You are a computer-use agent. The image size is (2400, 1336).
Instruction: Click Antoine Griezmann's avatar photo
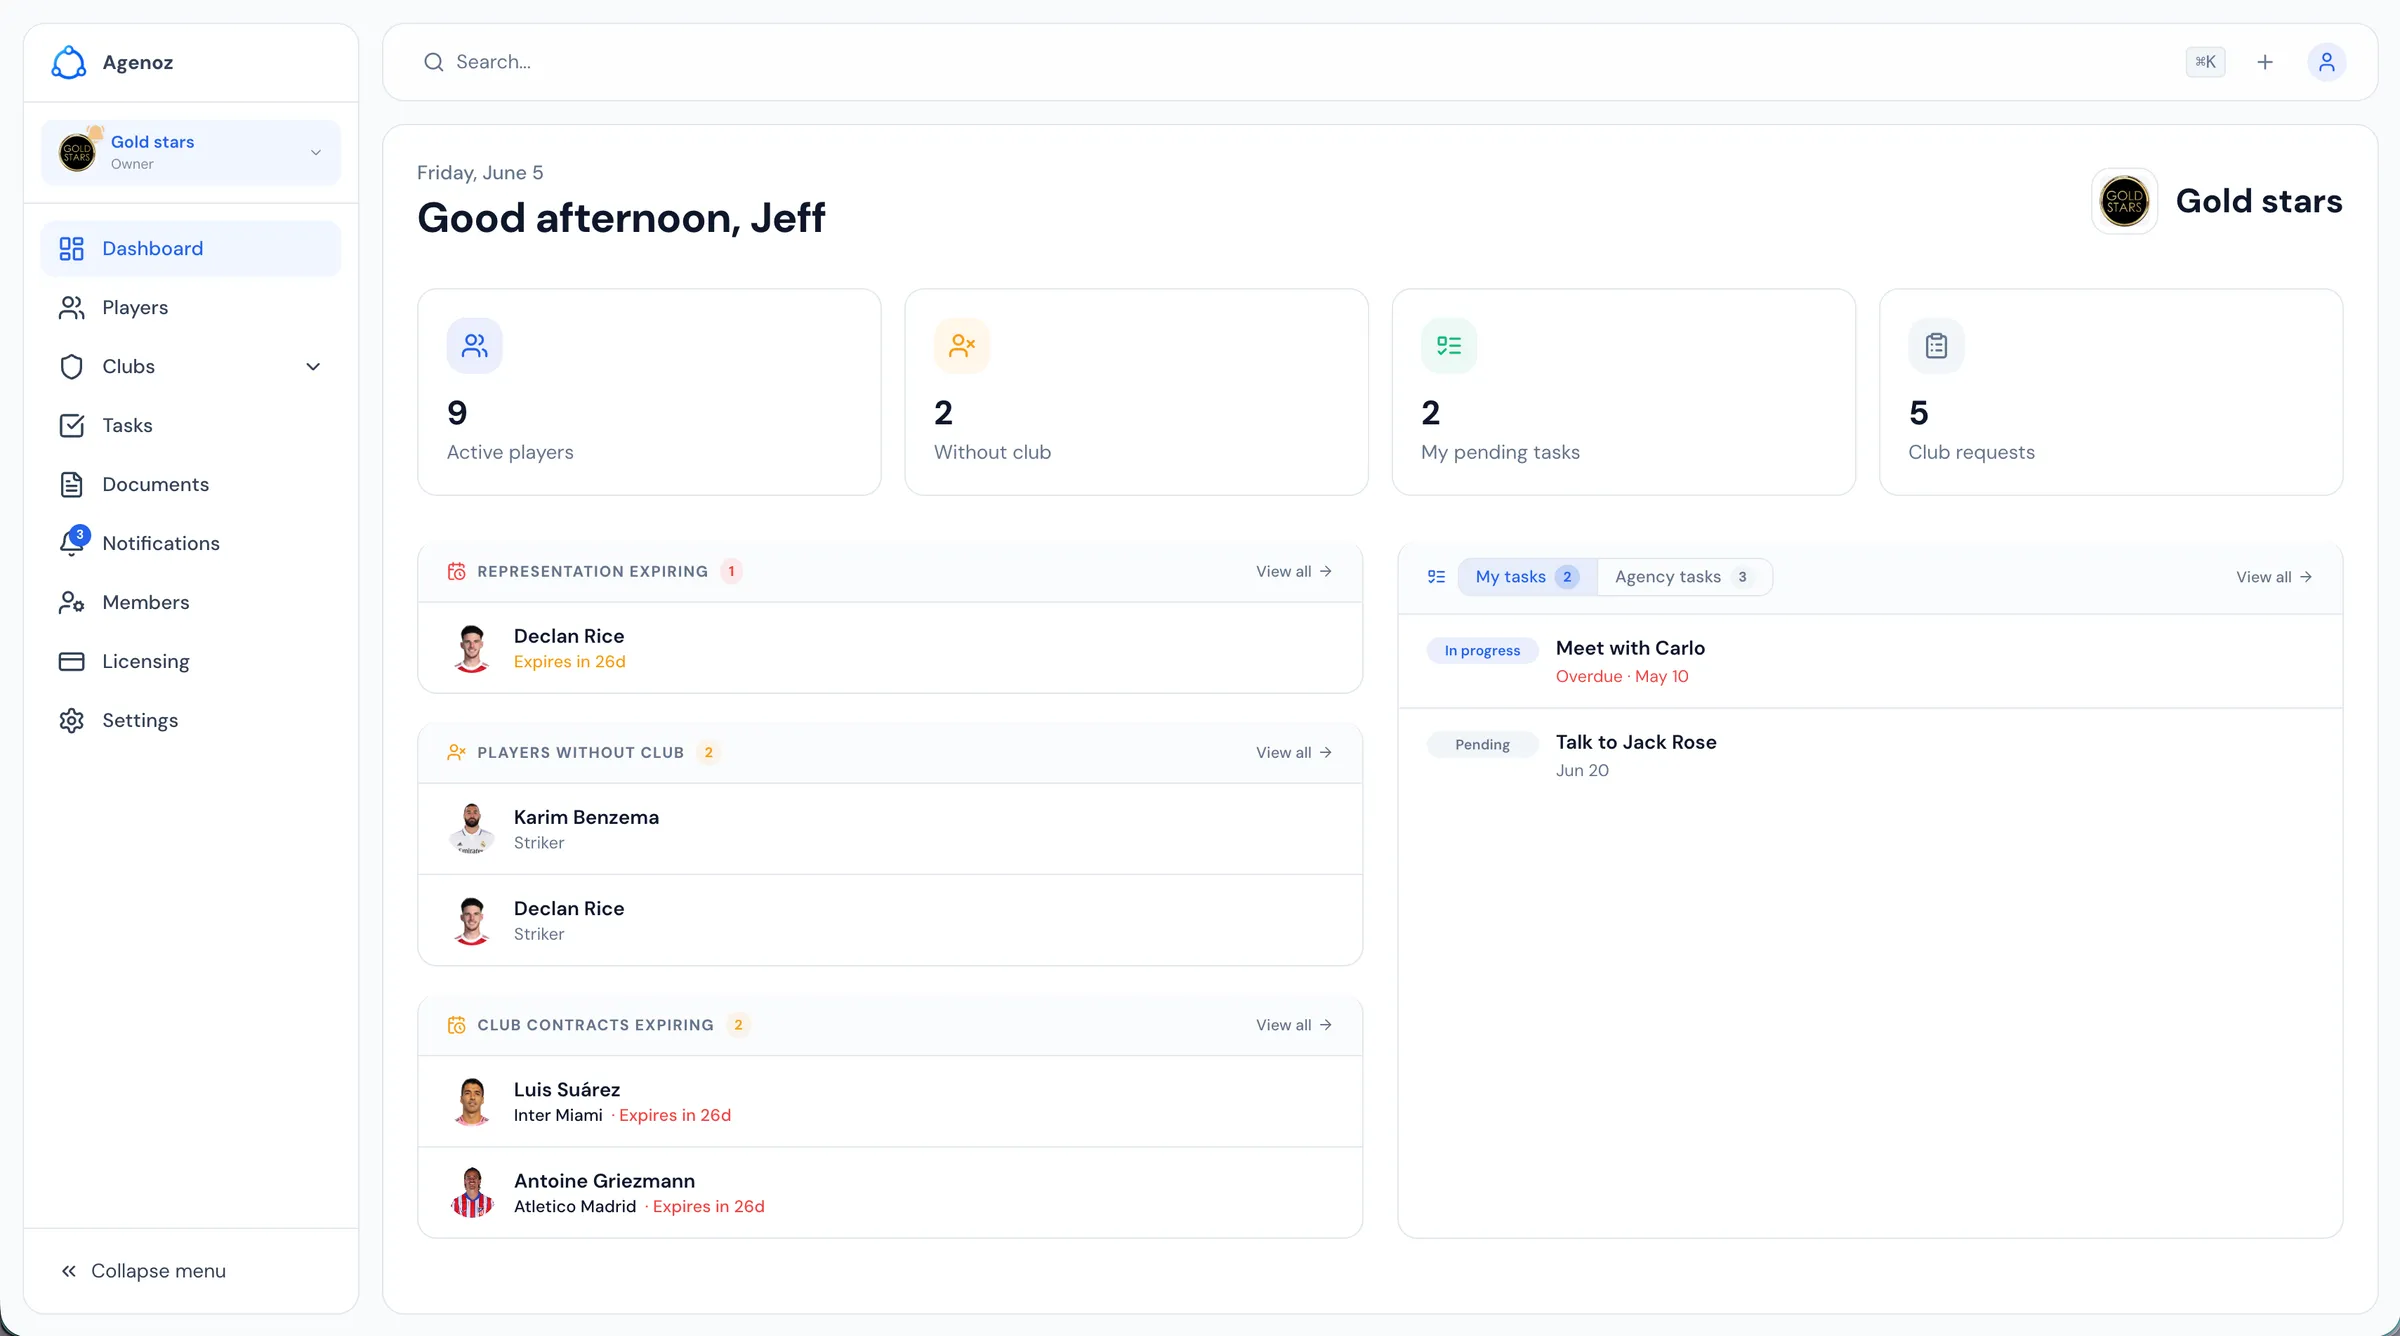[x=471, y=1192]
